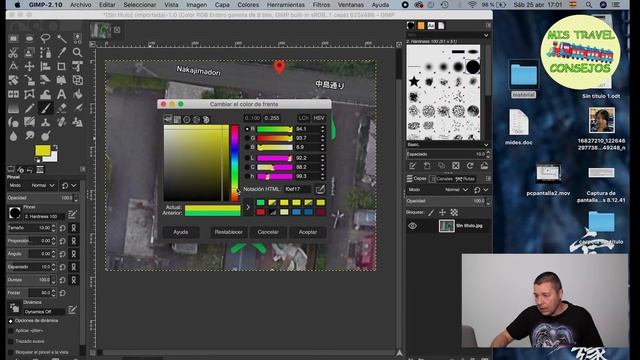Select the Smudge tool

tap(29, 136)
